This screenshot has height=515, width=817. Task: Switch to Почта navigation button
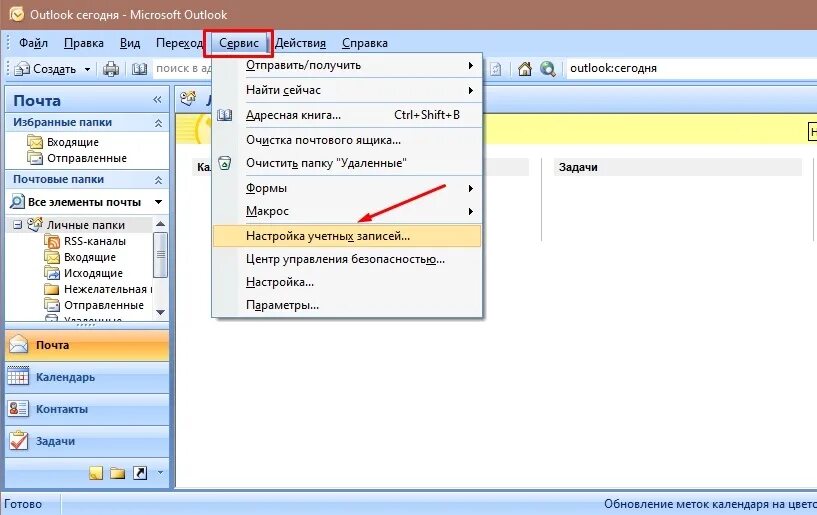tap(87, 345)
